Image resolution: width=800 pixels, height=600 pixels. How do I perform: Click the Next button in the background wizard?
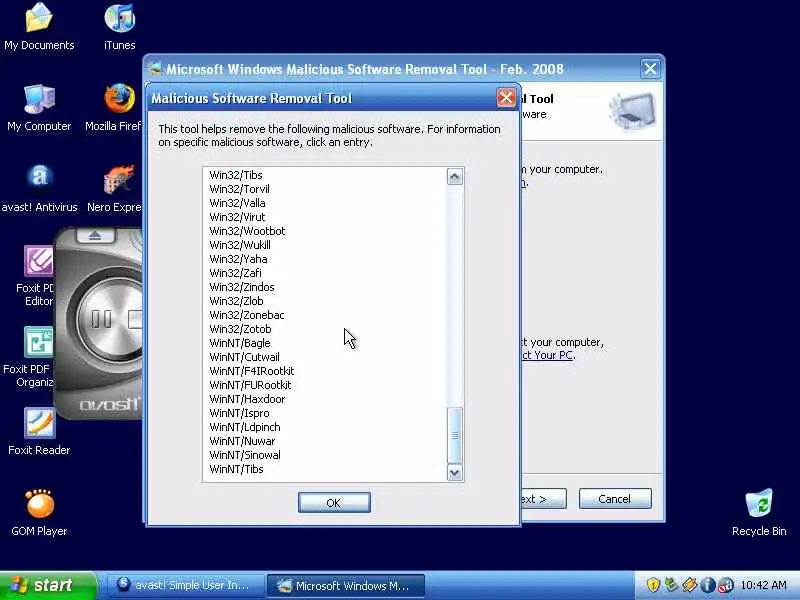click(x=543, y=498)
